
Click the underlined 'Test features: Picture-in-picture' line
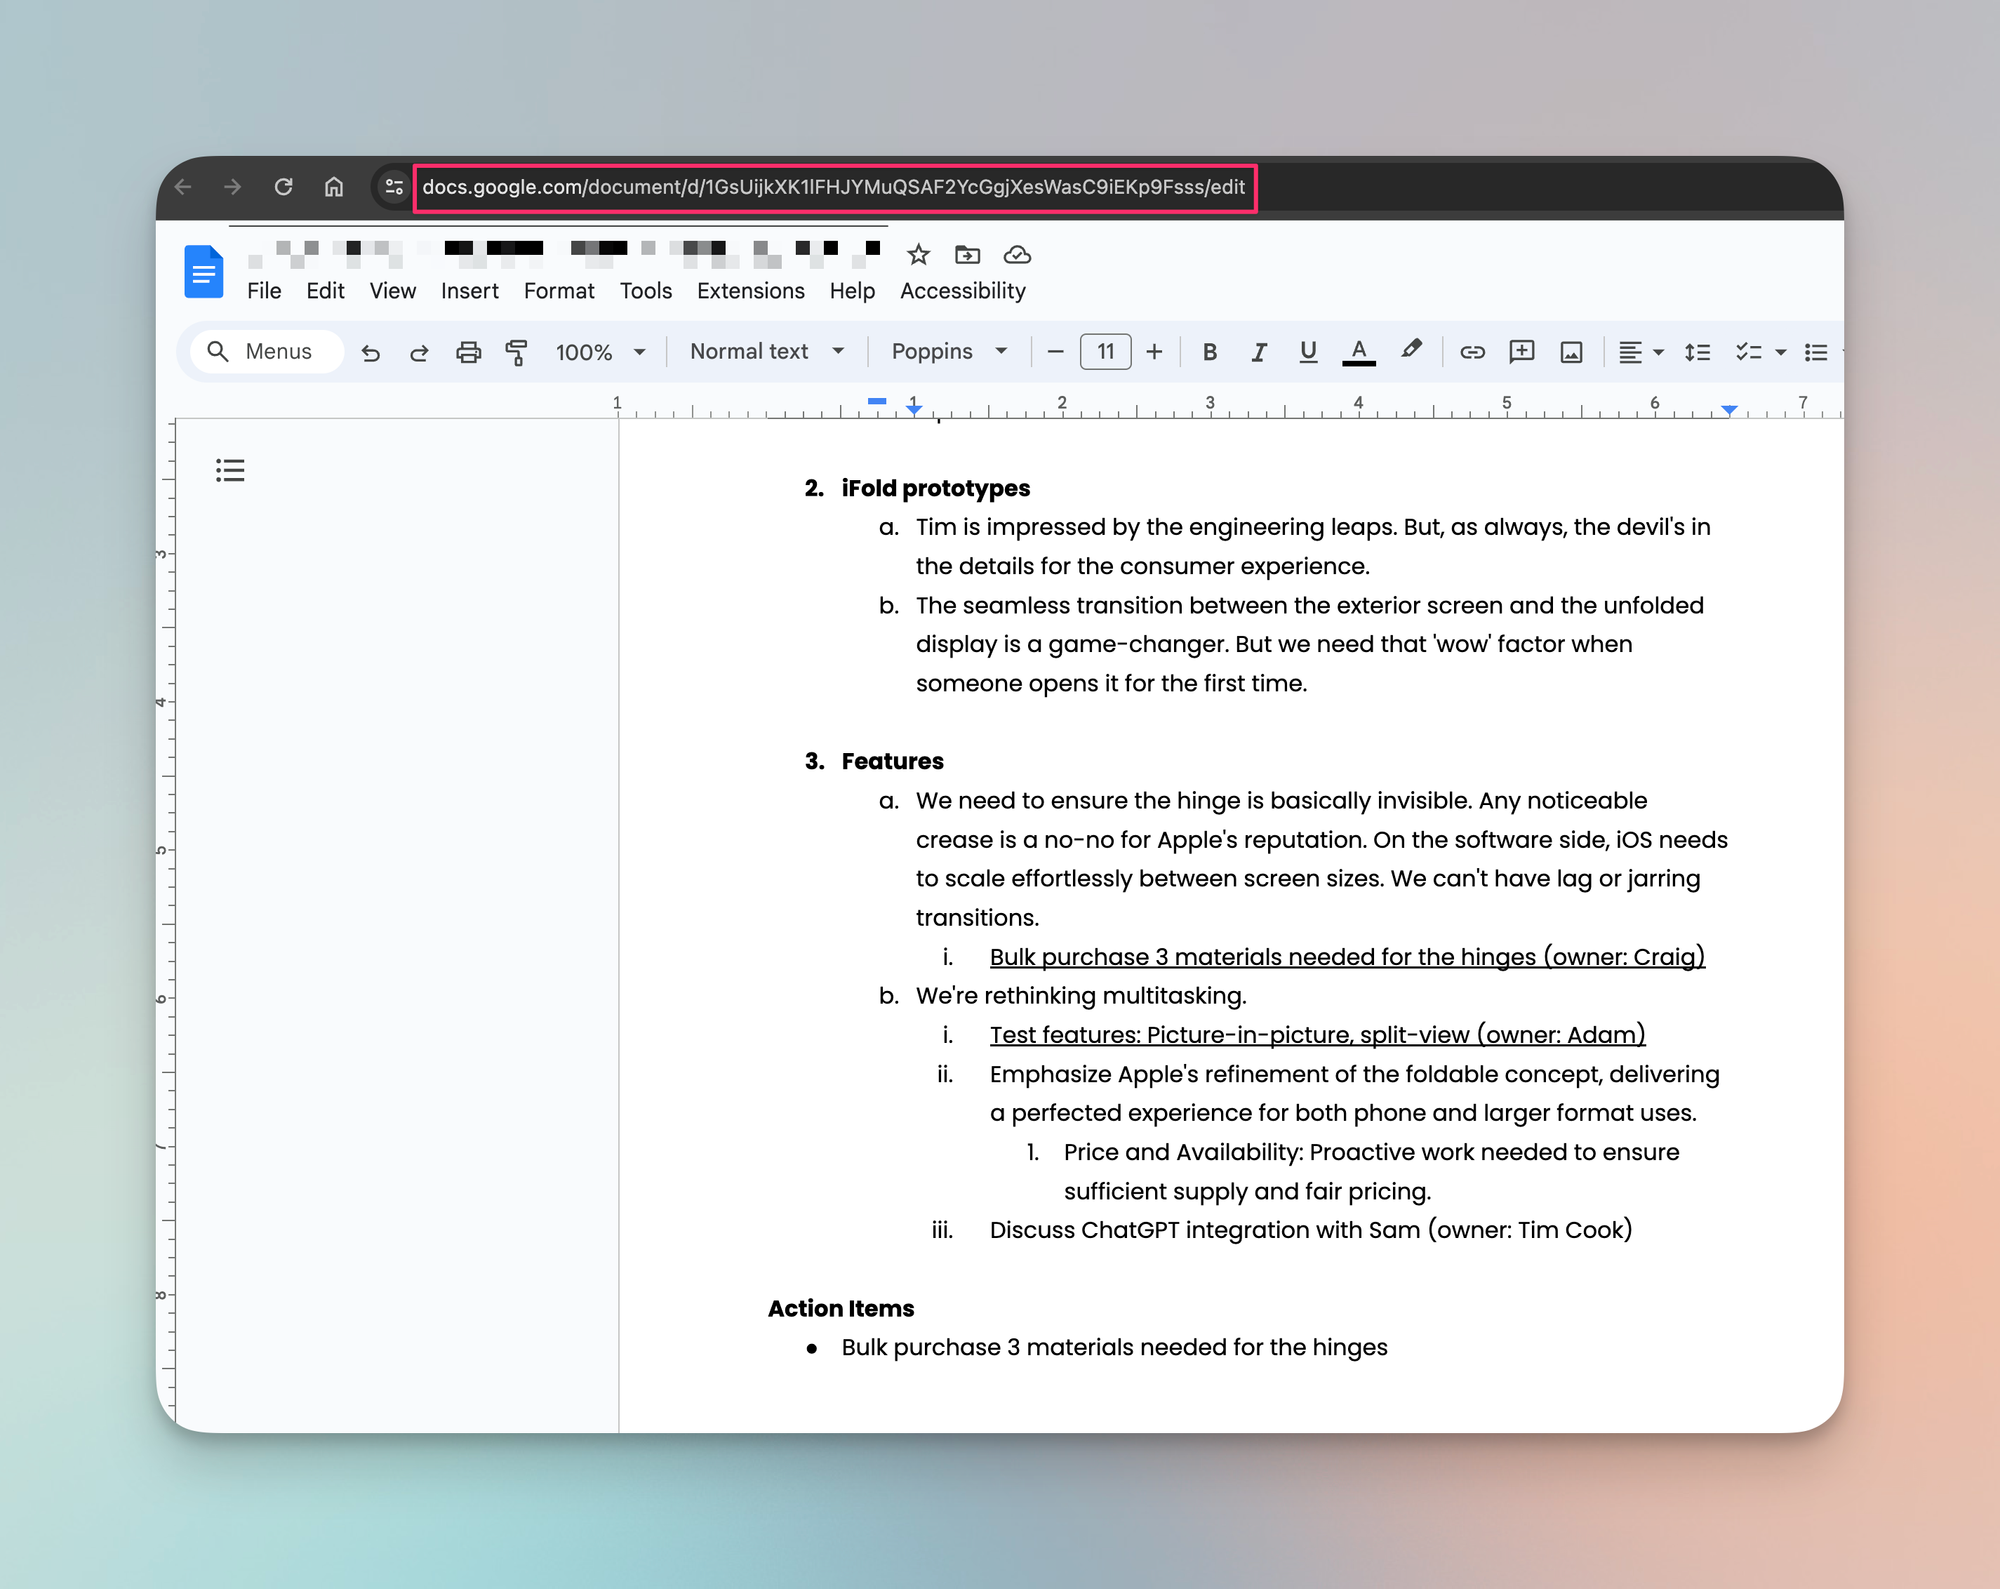(1317, 1035)
